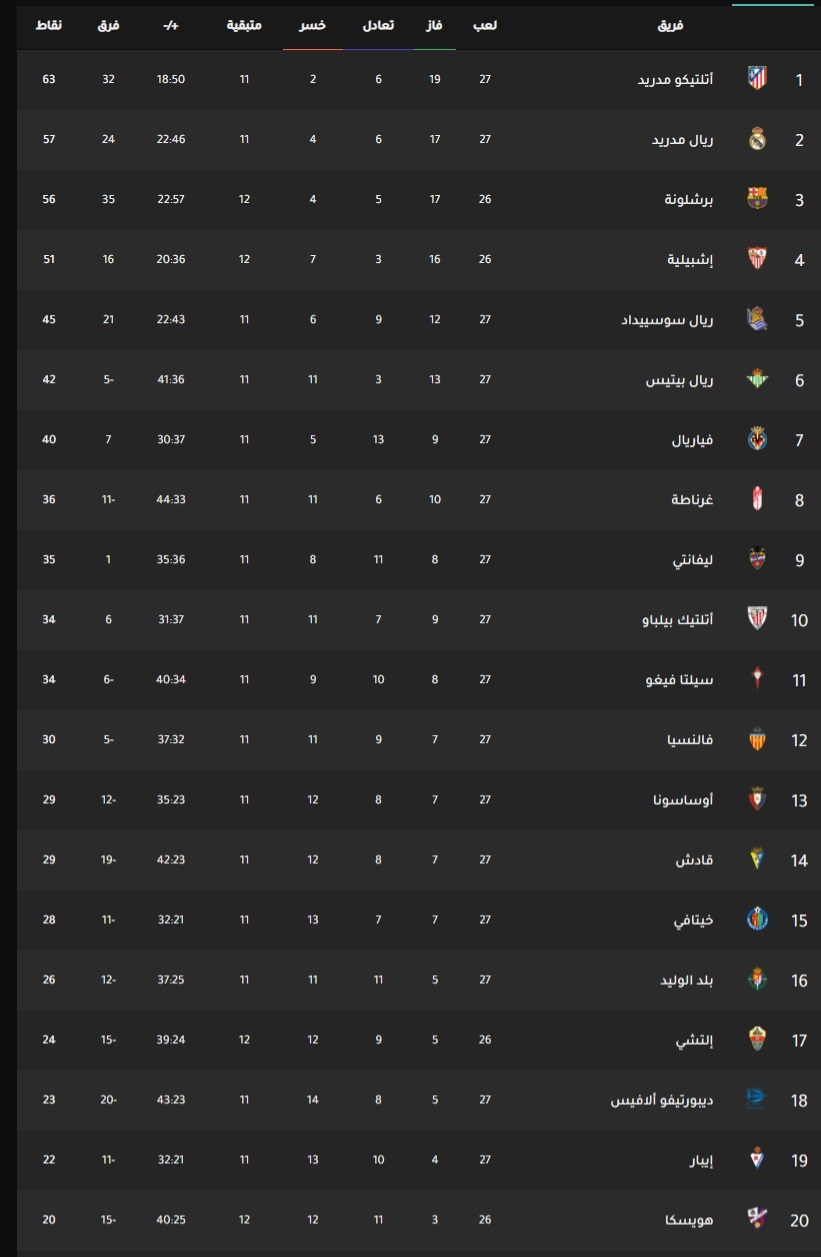821x1257 pixels.
Task: Open the فالنسيا team name link
Action: point(690,740)
